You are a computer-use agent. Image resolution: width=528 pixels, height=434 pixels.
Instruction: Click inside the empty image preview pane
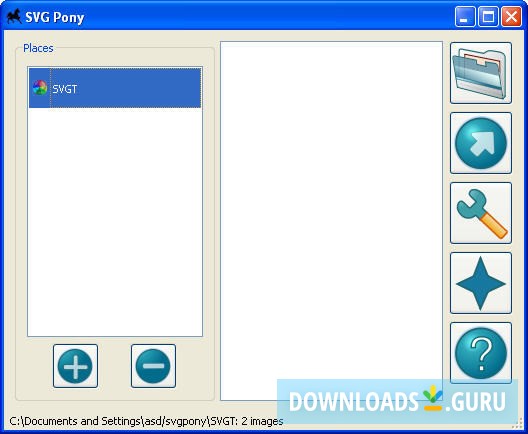[331, 221]
